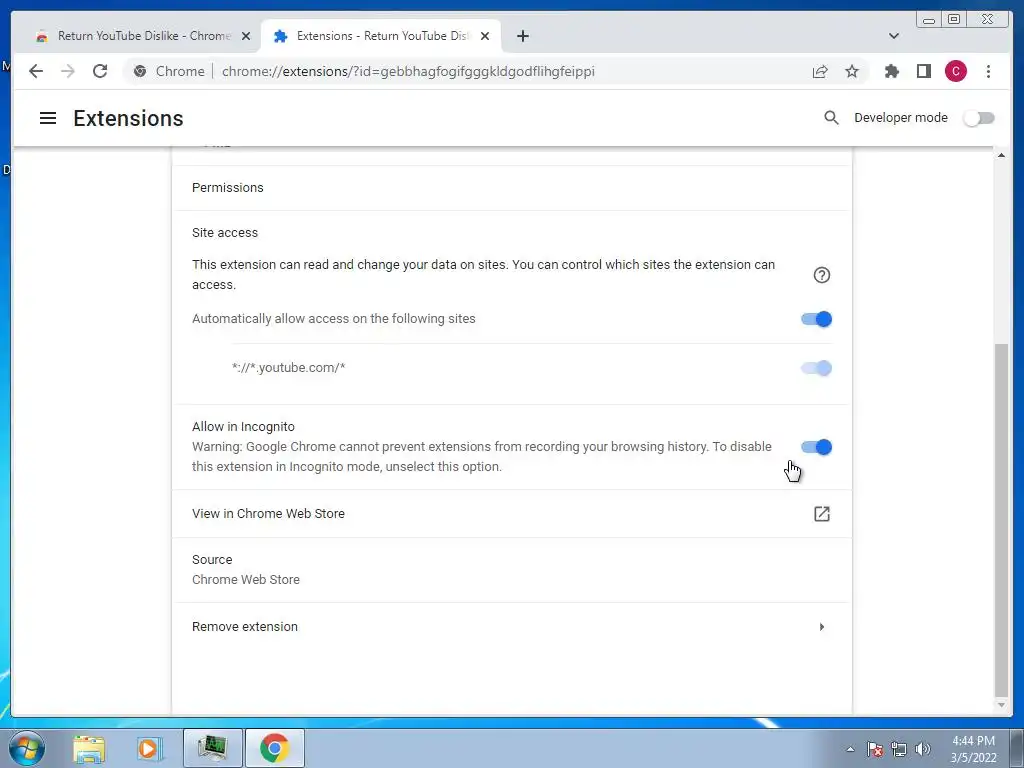Expand Remove extension arrow

coord(822,627)
